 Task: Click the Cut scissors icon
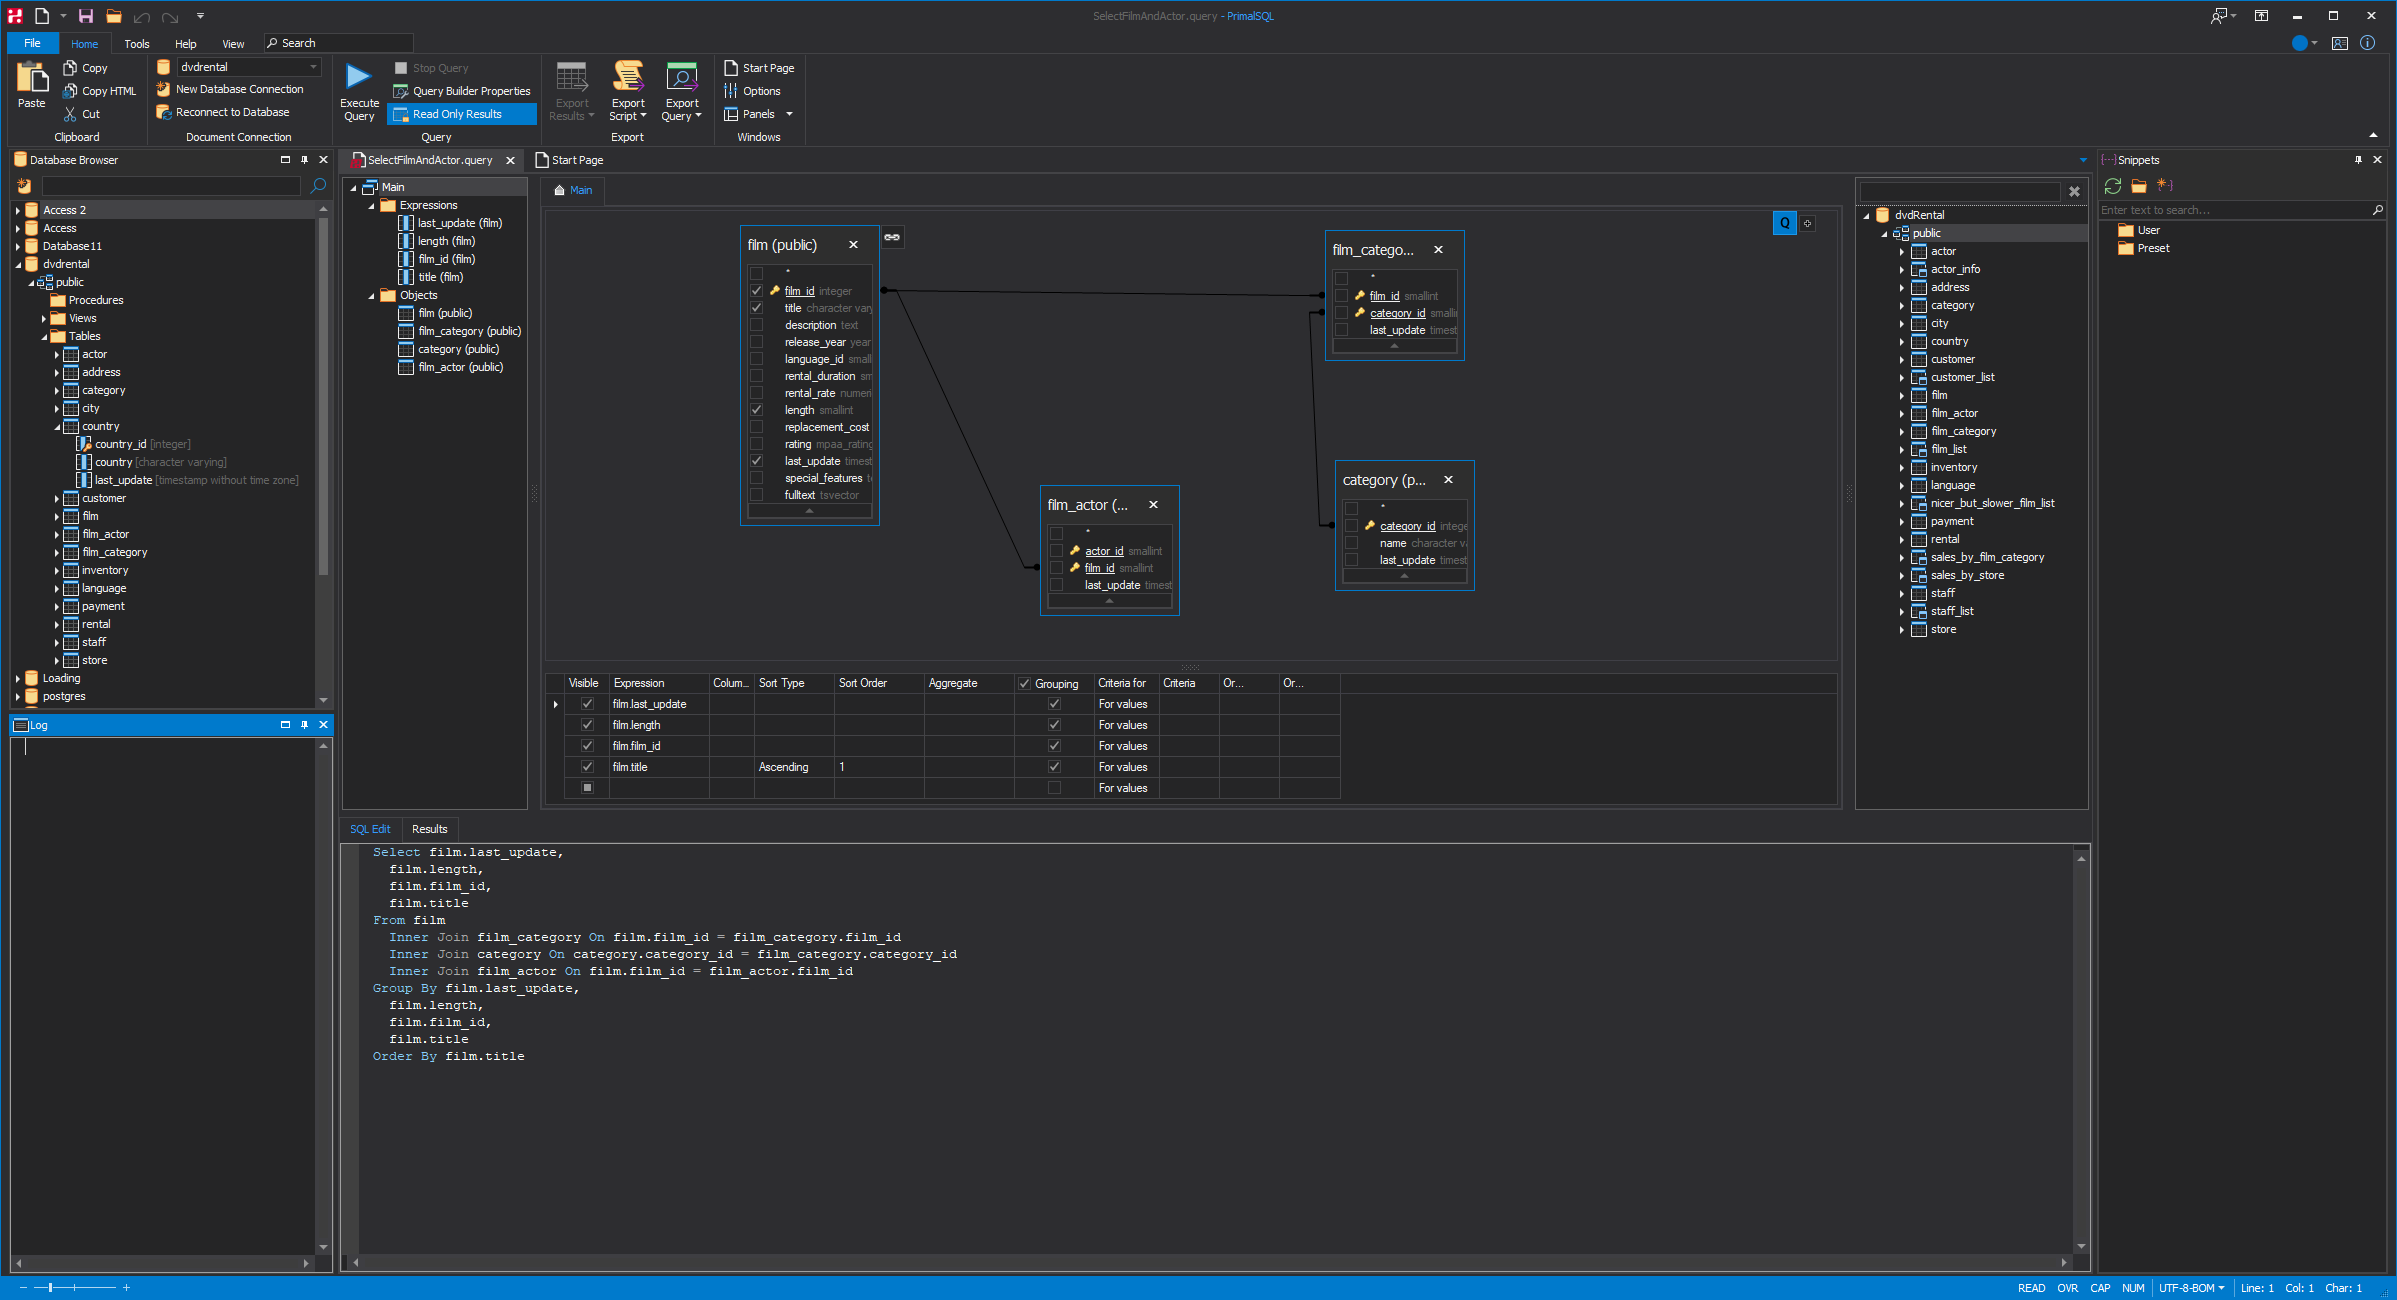tap(70, 114)
